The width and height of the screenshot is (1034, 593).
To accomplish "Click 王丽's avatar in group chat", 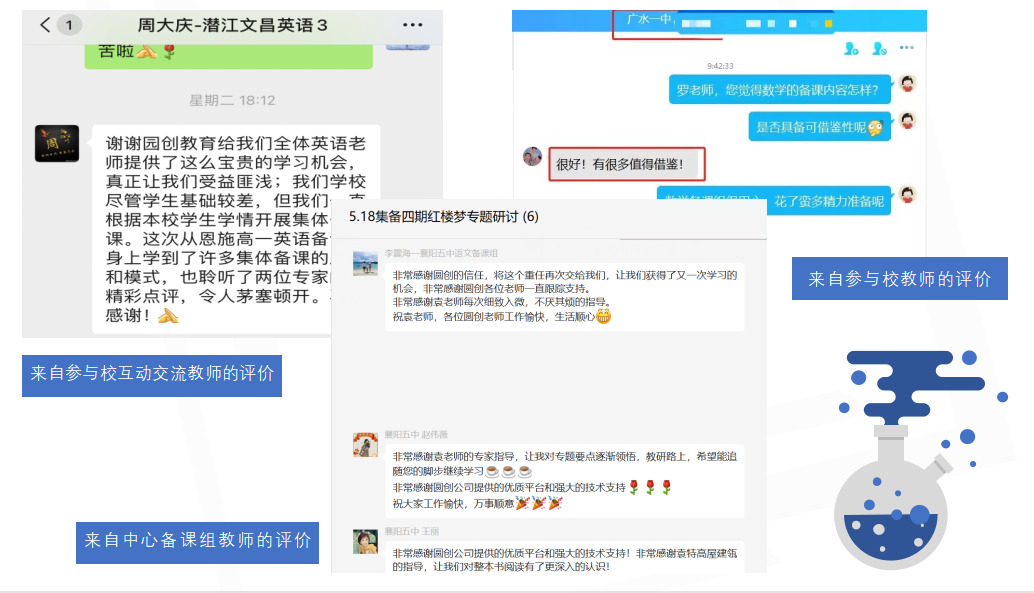I will pos(365,541).
